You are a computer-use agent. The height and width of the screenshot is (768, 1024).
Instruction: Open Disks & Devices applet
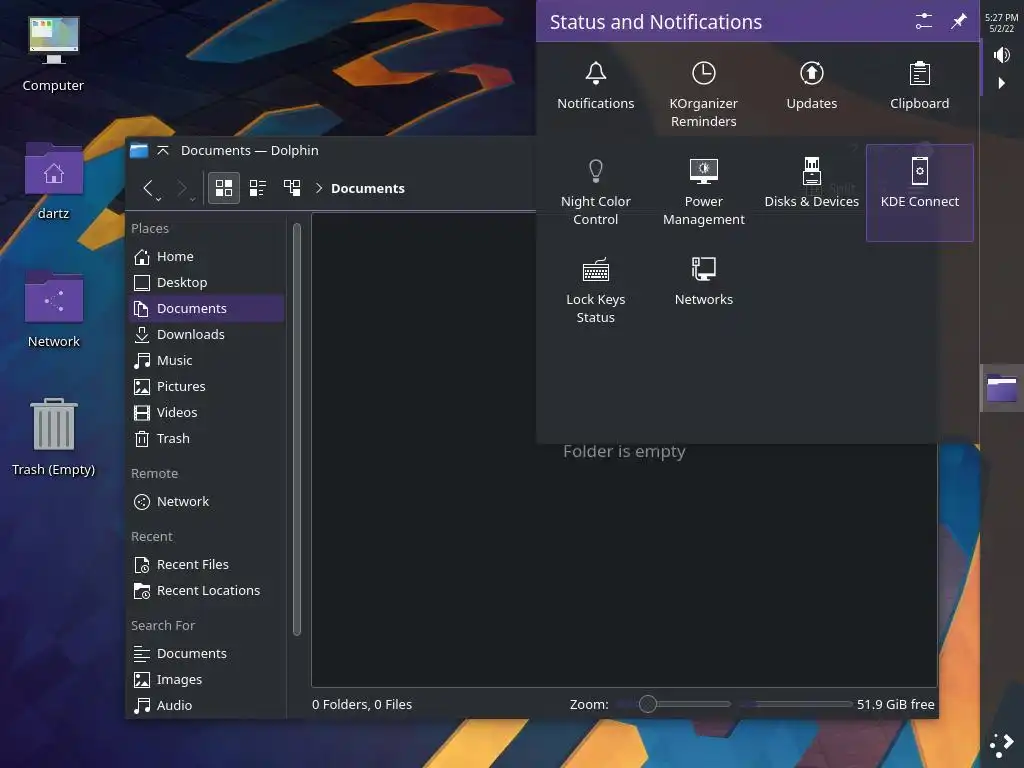(811, 184)
